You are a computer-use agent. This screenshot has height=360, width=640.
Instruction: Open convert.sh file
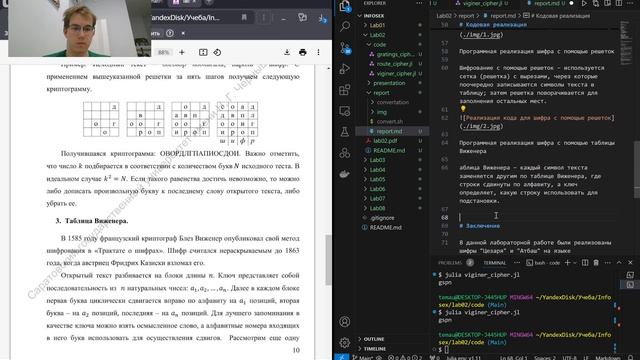coord(390,122)
